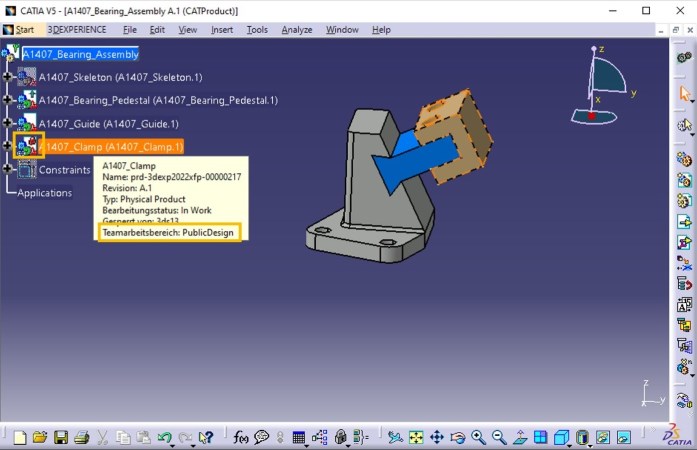Click the Cut scissors icon

[x=102, y=438]
